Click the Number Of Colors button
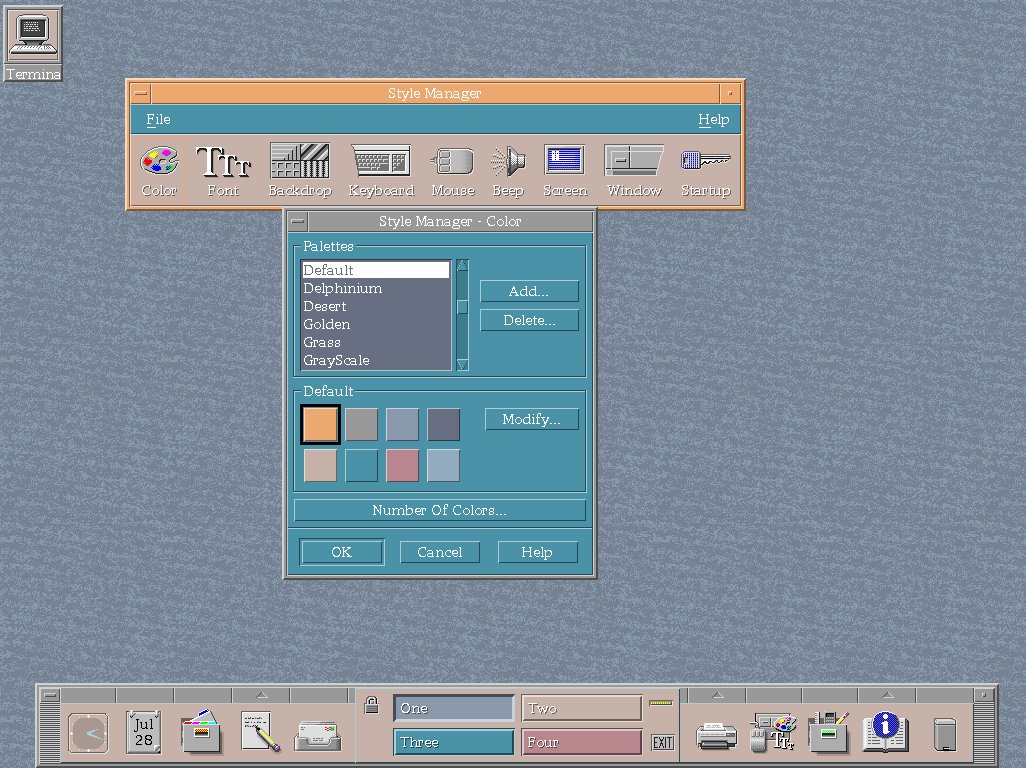This screenshot has height=768, width=1026. pos(439,510)
